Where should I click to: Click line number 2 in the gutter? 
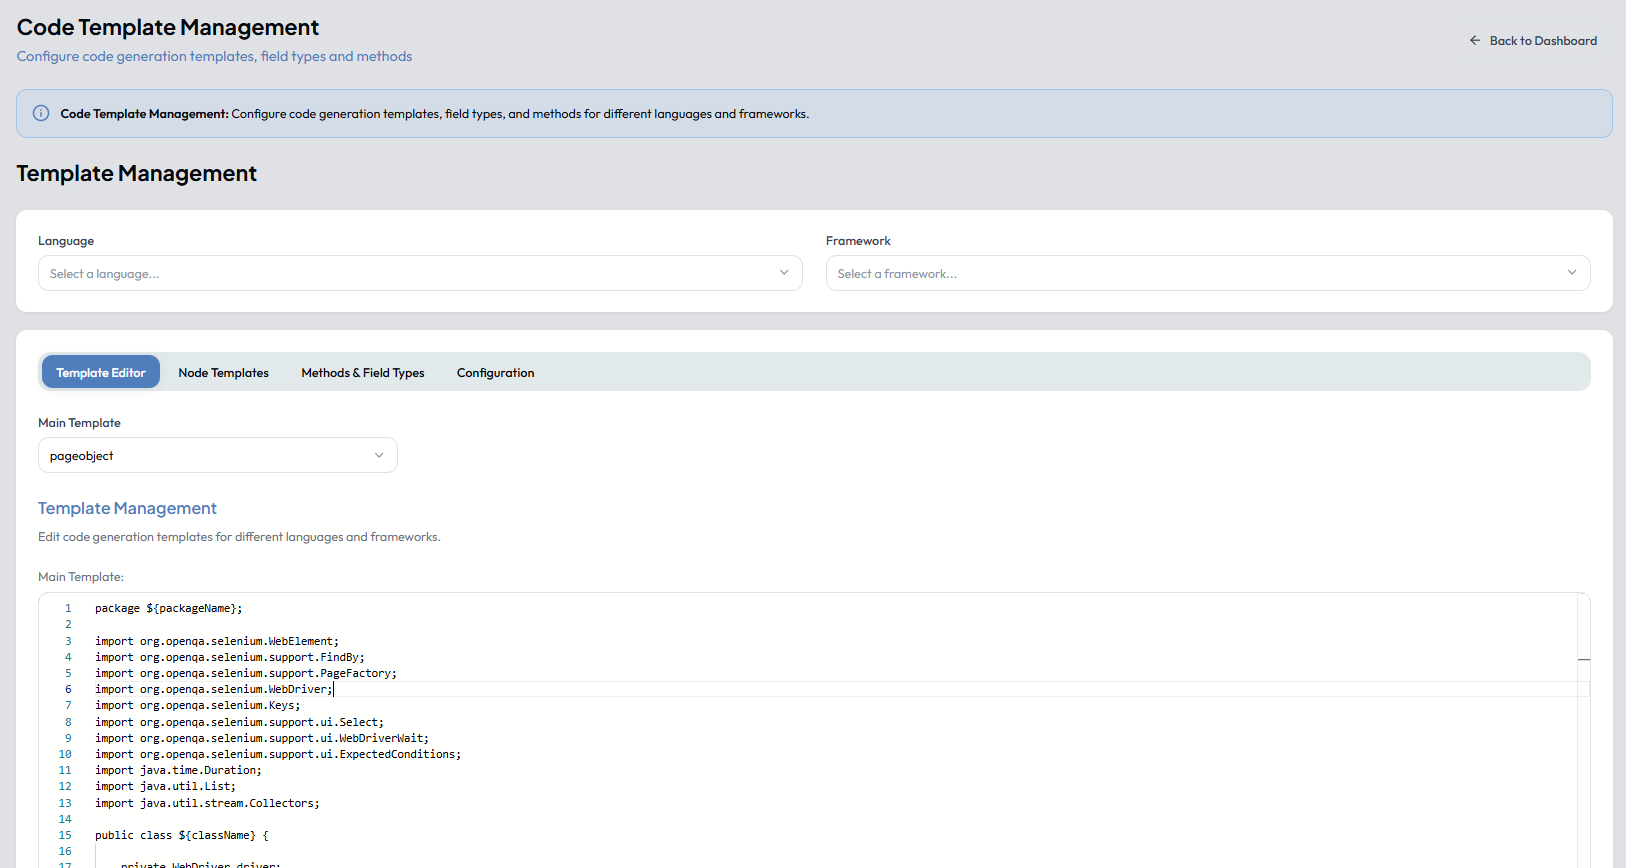(x=68, y=624)
